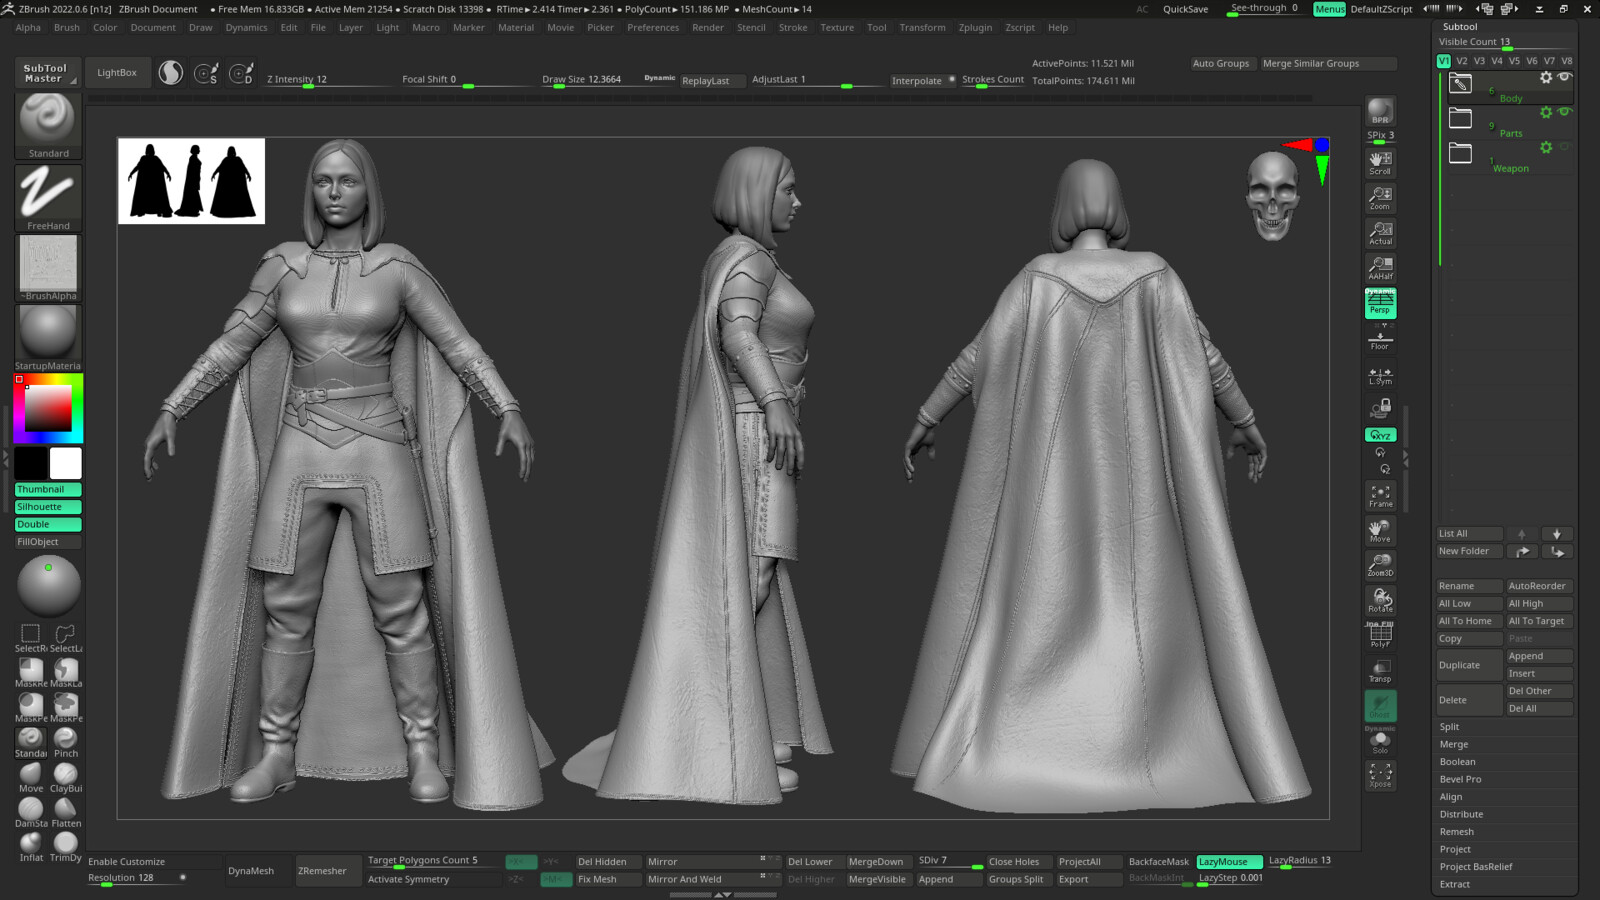Open the Transform menu
The image size is (1600, 900).
coord(922,28)
